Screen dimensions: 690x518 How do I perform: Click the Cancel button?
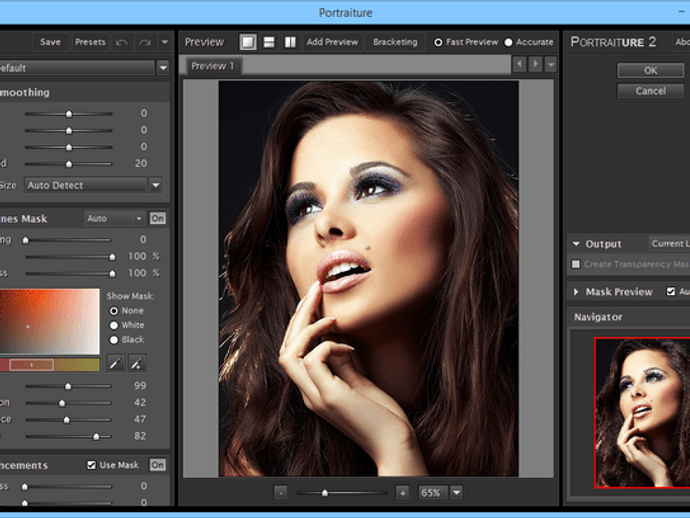coord(650,91)
